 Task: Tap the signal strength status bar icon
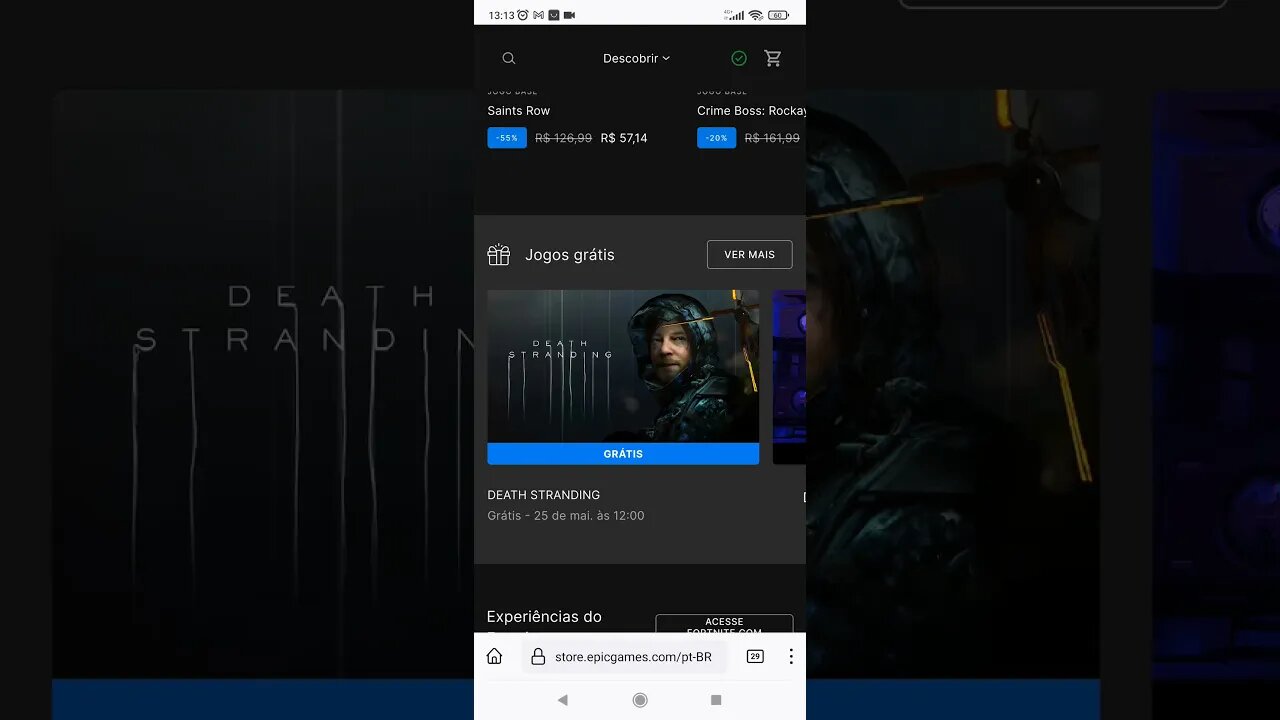734,15
